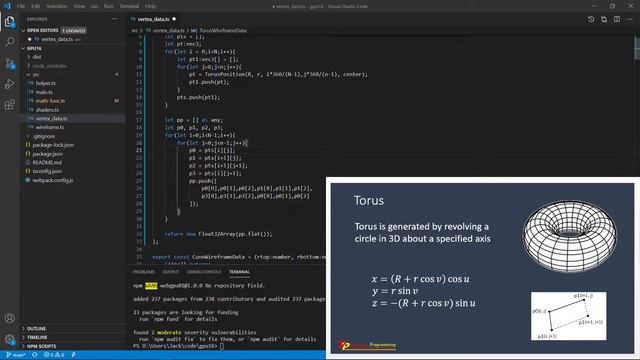Screen dimensions: 640x360
Task: Open the Extensions view
Action: 9,104
